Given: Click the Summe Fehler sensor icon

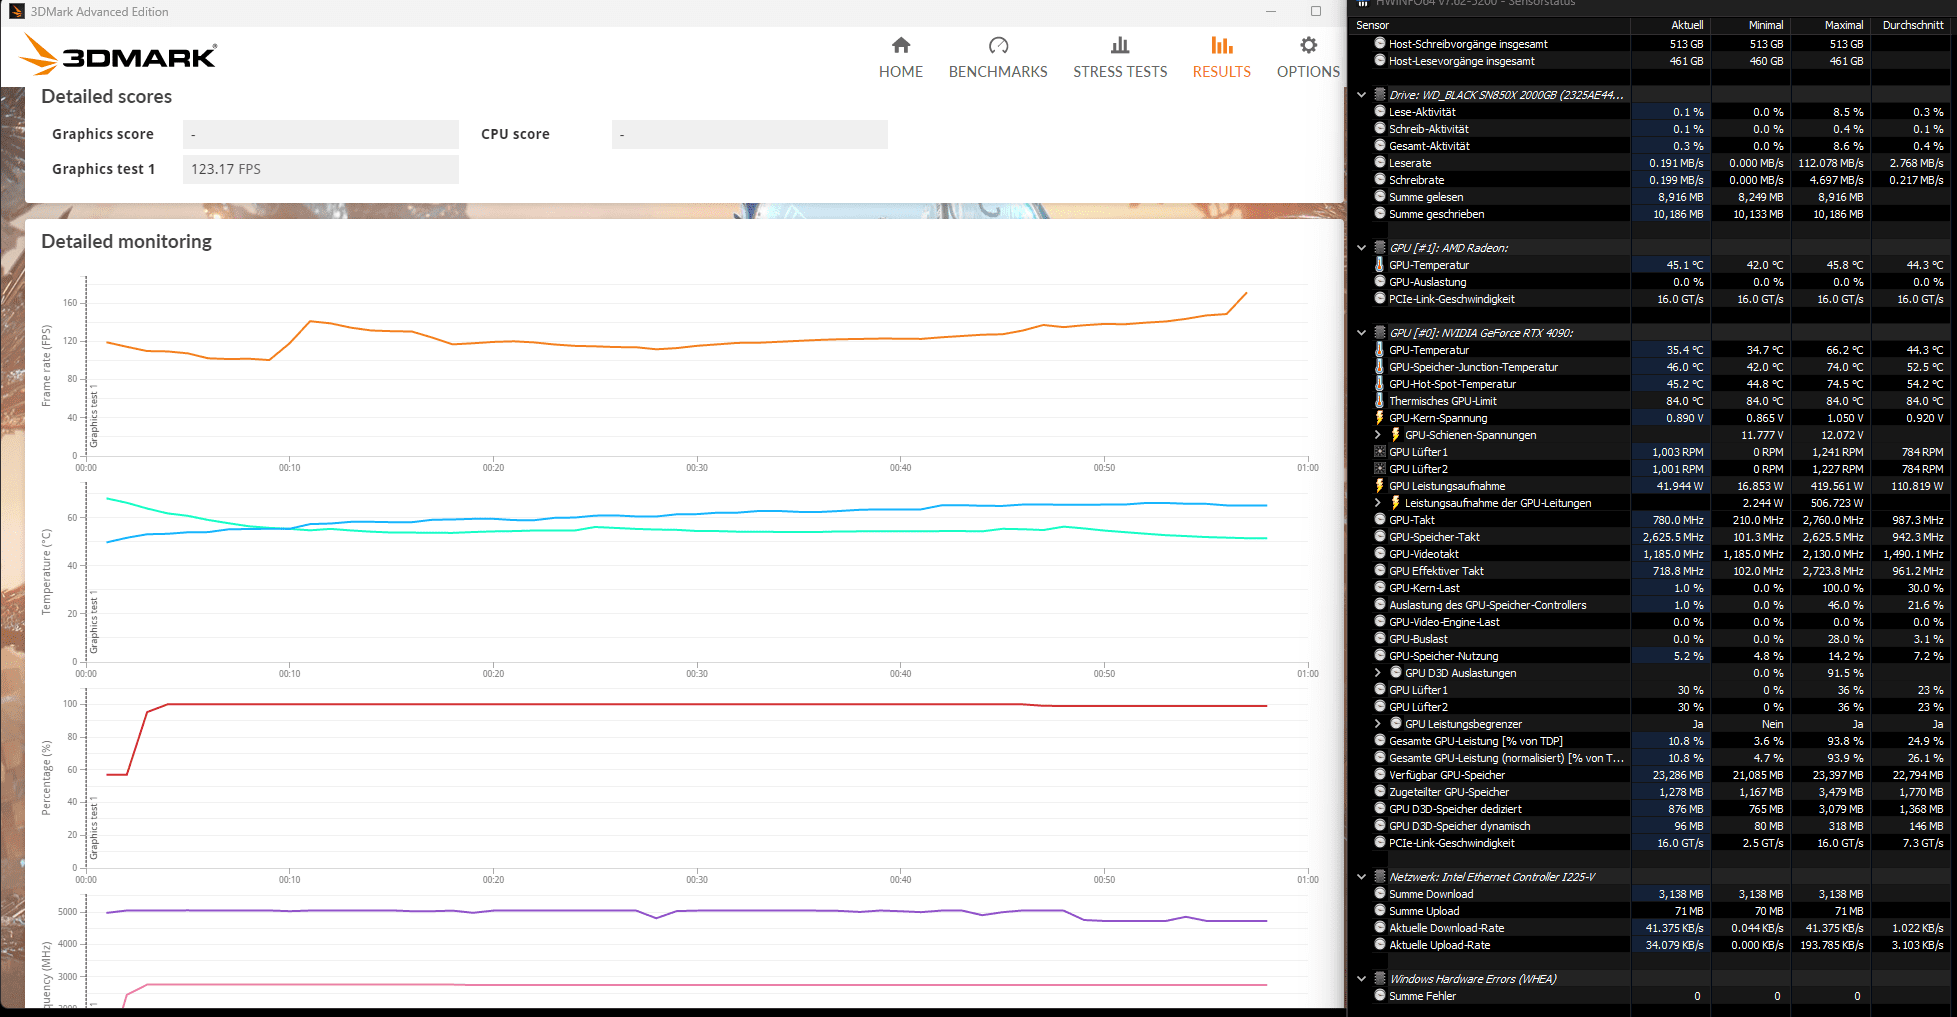Looking at the screenshot, I should pos(1380,996).
